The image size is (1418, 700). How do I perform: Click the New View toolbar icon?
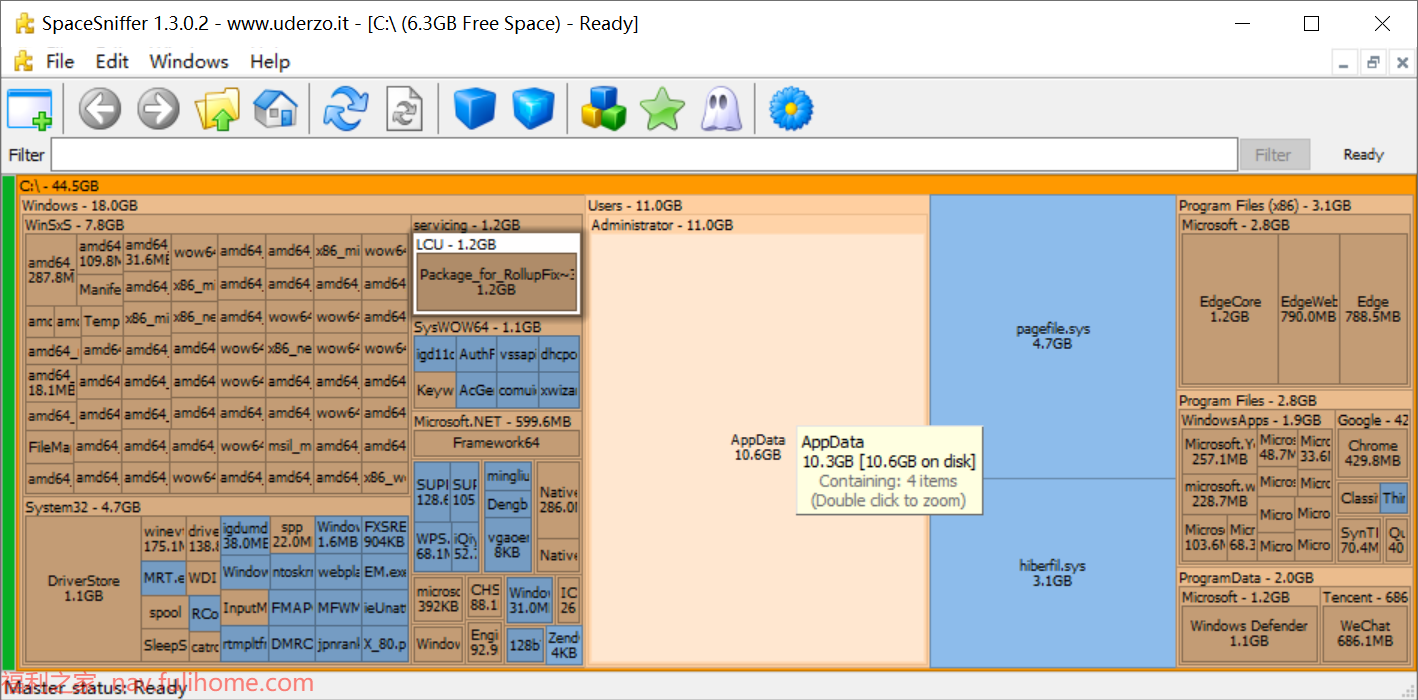(30, 108)
